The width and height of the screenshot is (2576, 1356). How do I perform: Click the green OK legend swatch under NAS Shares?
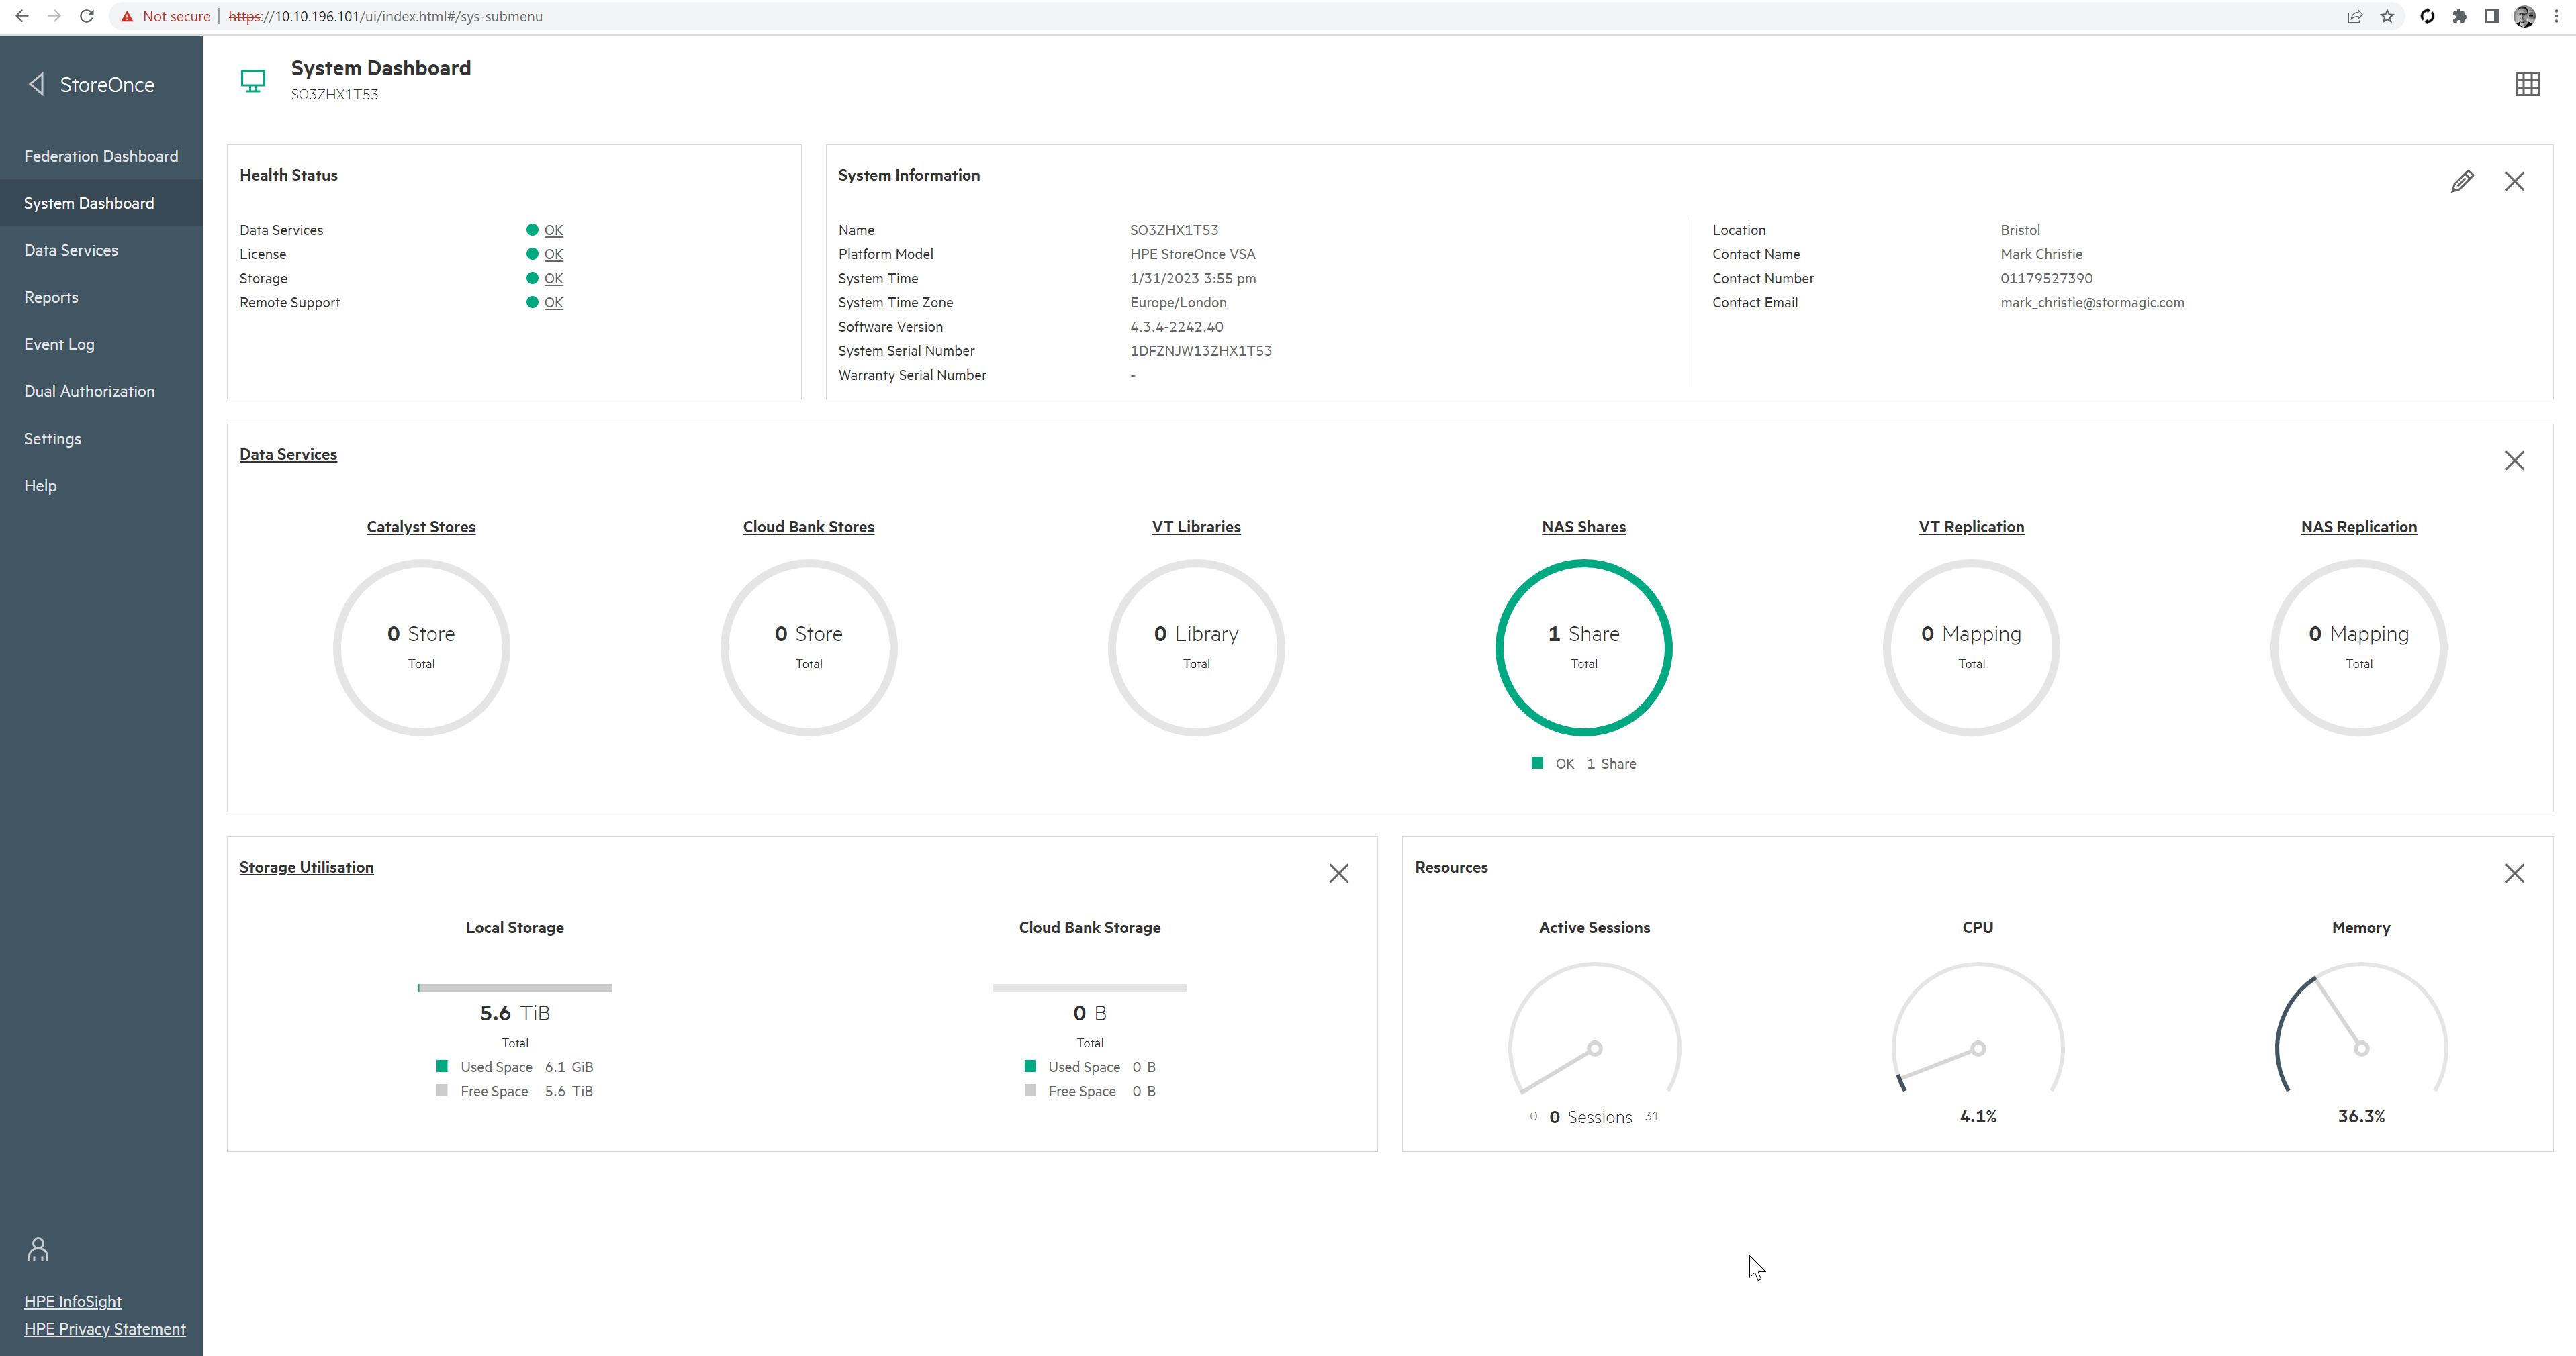coord(1537,763)
